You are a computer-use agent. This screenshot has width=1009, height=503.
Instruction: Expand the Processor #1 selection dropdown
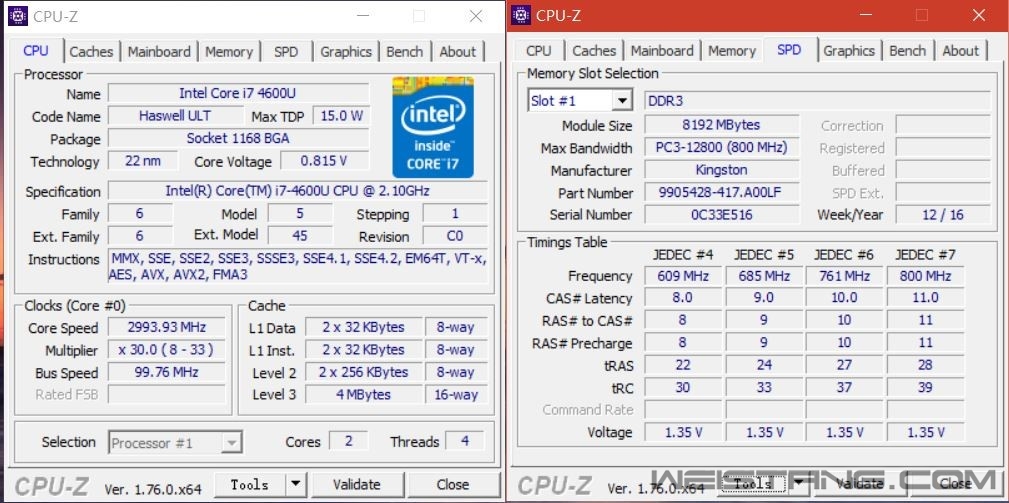[232, 443]
